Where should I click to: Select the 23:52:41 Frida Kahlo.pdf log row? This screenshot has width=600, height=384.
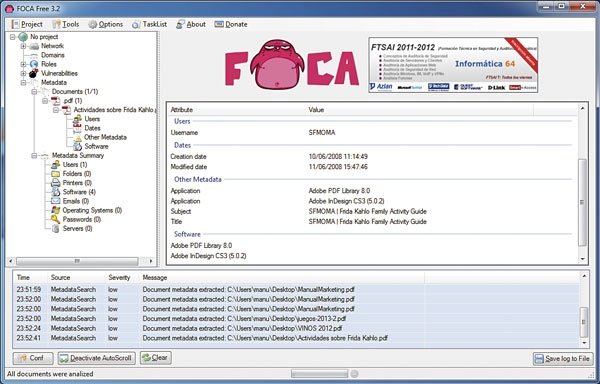[x=296, y=338]
